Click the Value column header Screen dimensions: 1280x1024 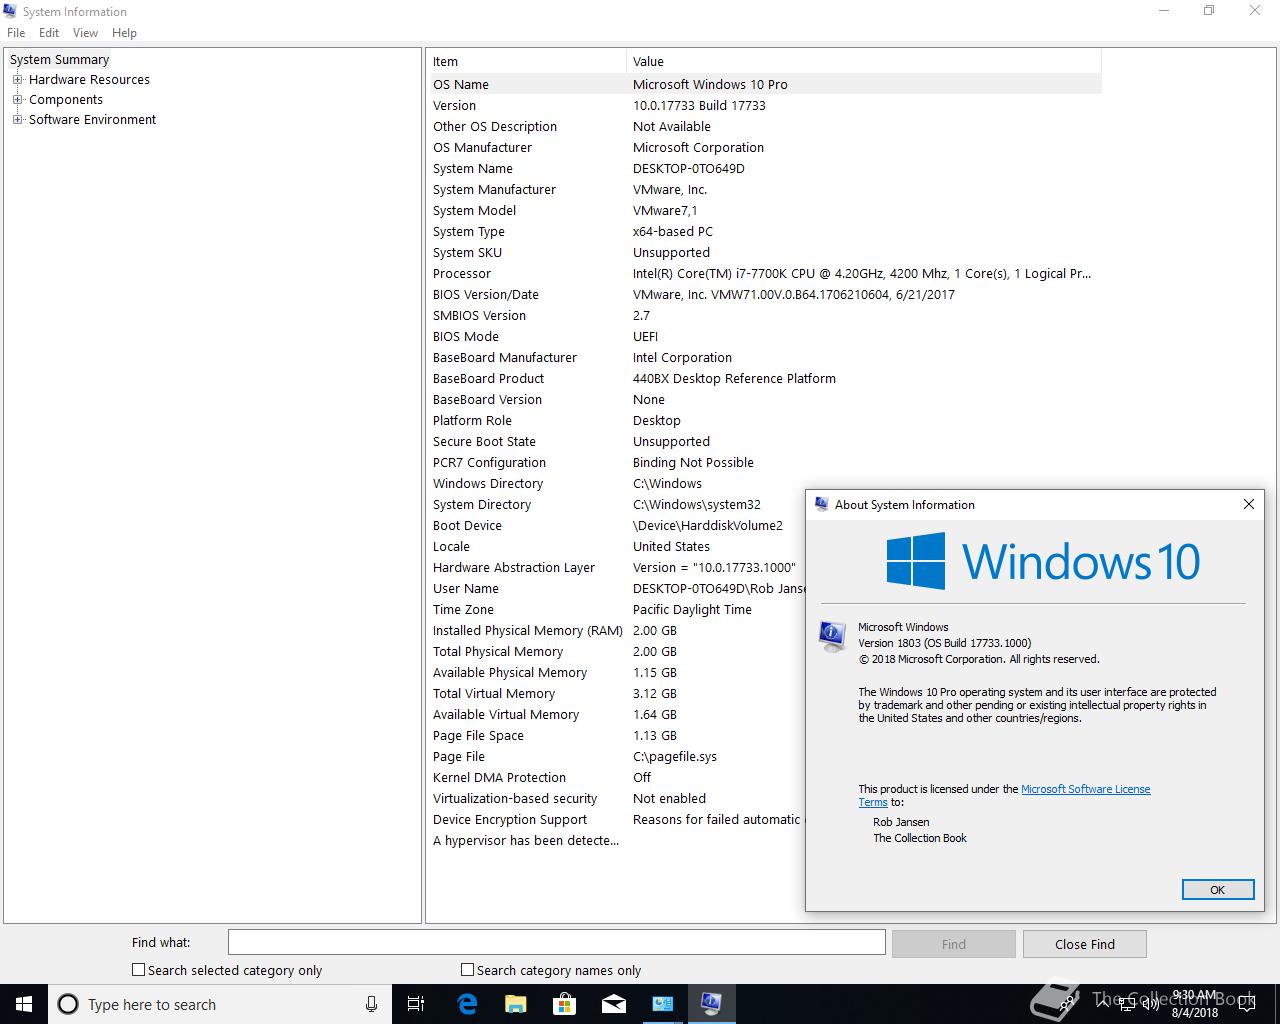(864, 61)
